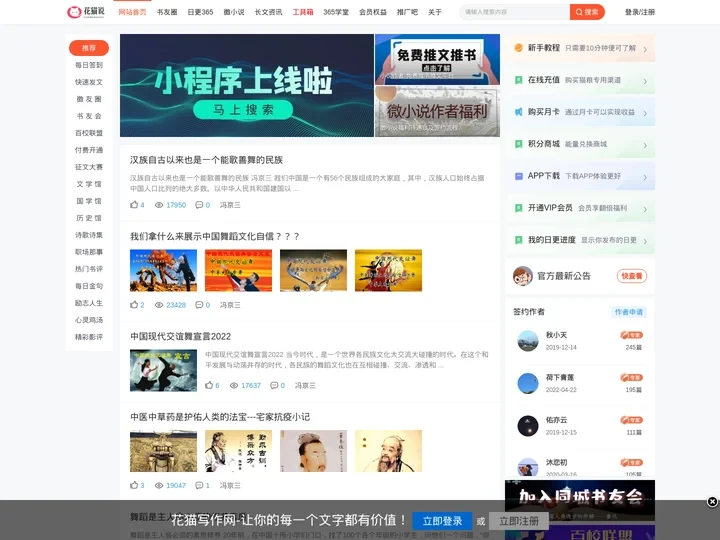Click the 积分商城 green icon
Screen dimensions: 720x540
[518, 144]
